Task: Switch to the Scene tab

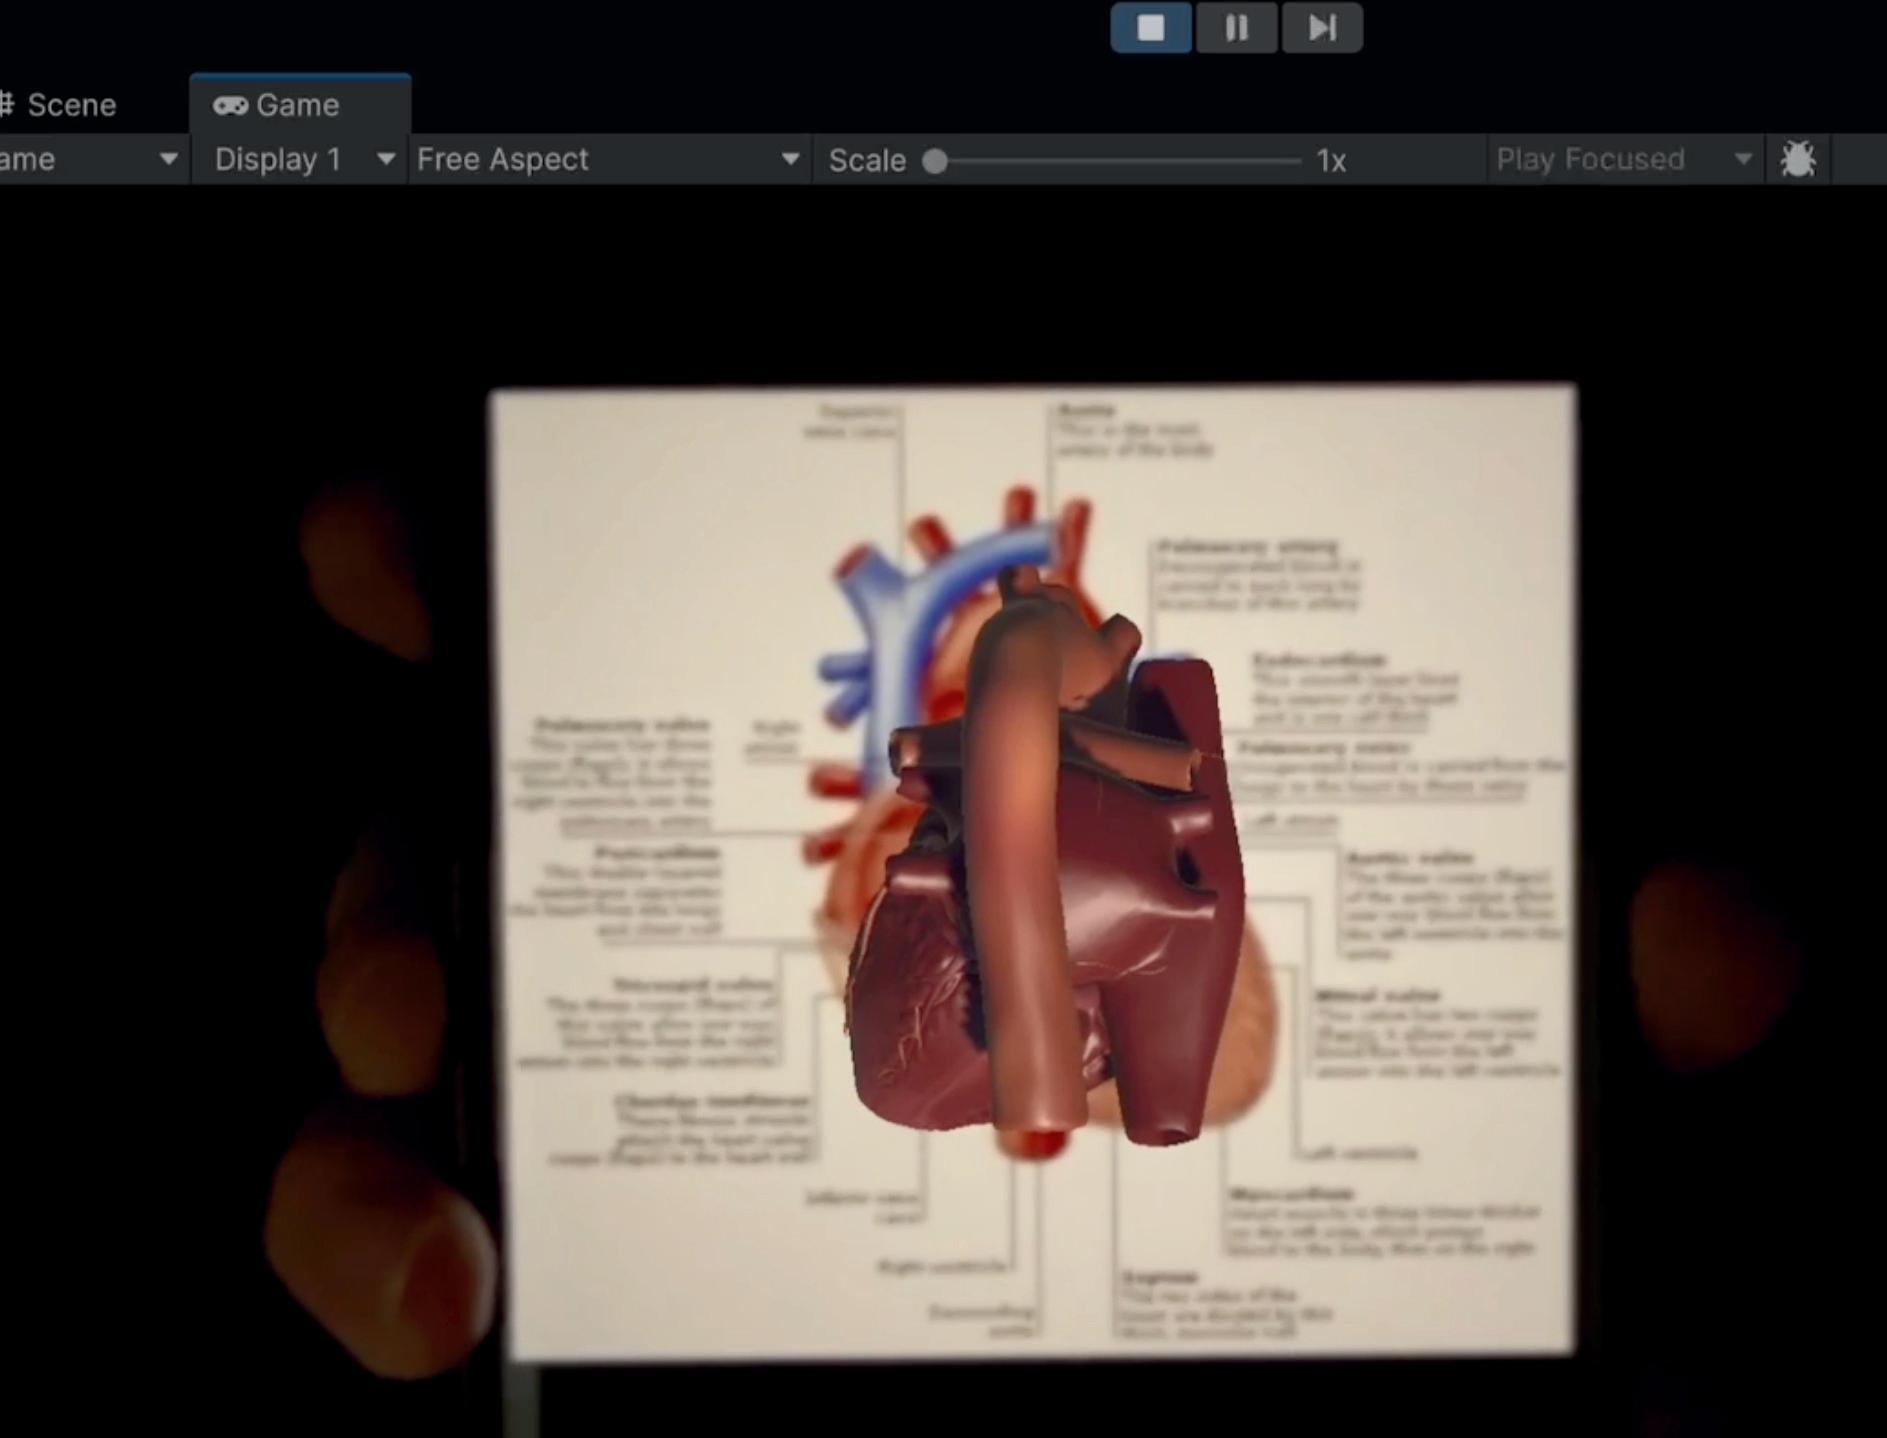Action: click(x=60, y=105)
